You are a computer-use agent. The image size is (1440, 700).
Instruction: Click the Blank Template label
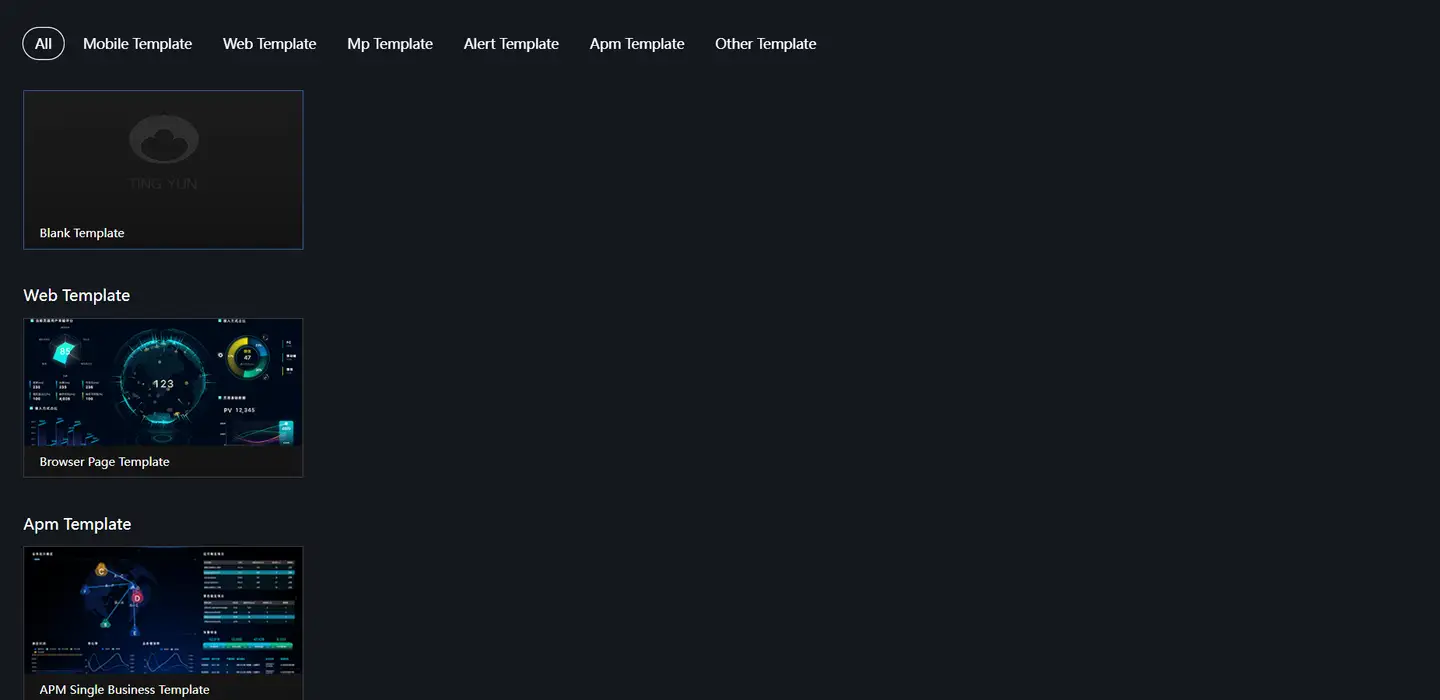point(82,233)
